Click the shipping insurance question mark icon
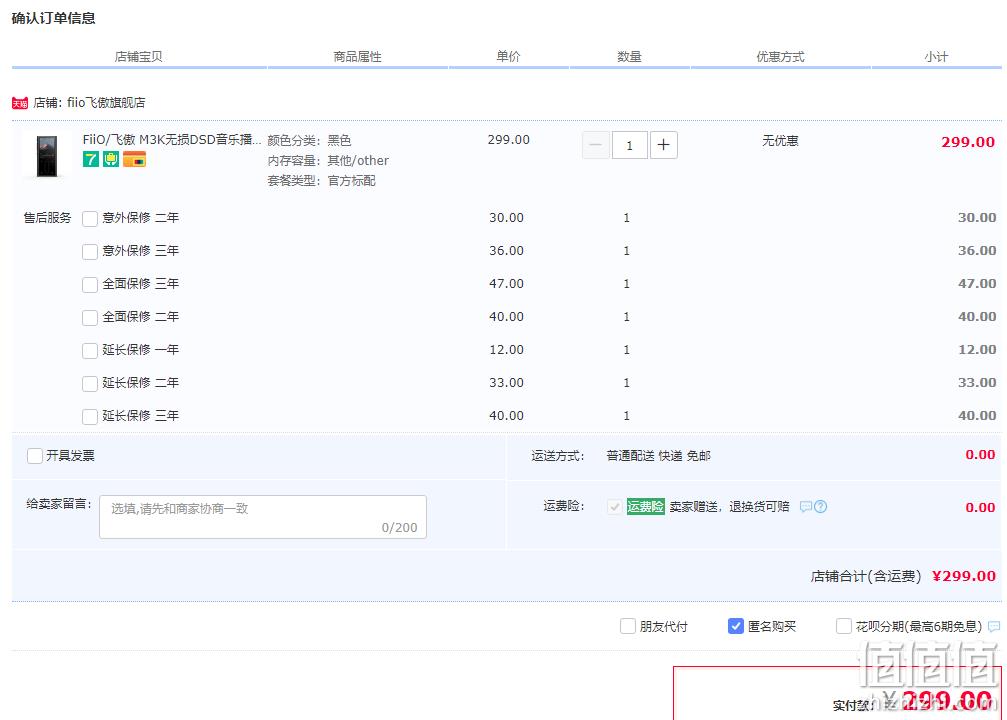Viewport: 1007px width, 720px height. coord(820,507)
